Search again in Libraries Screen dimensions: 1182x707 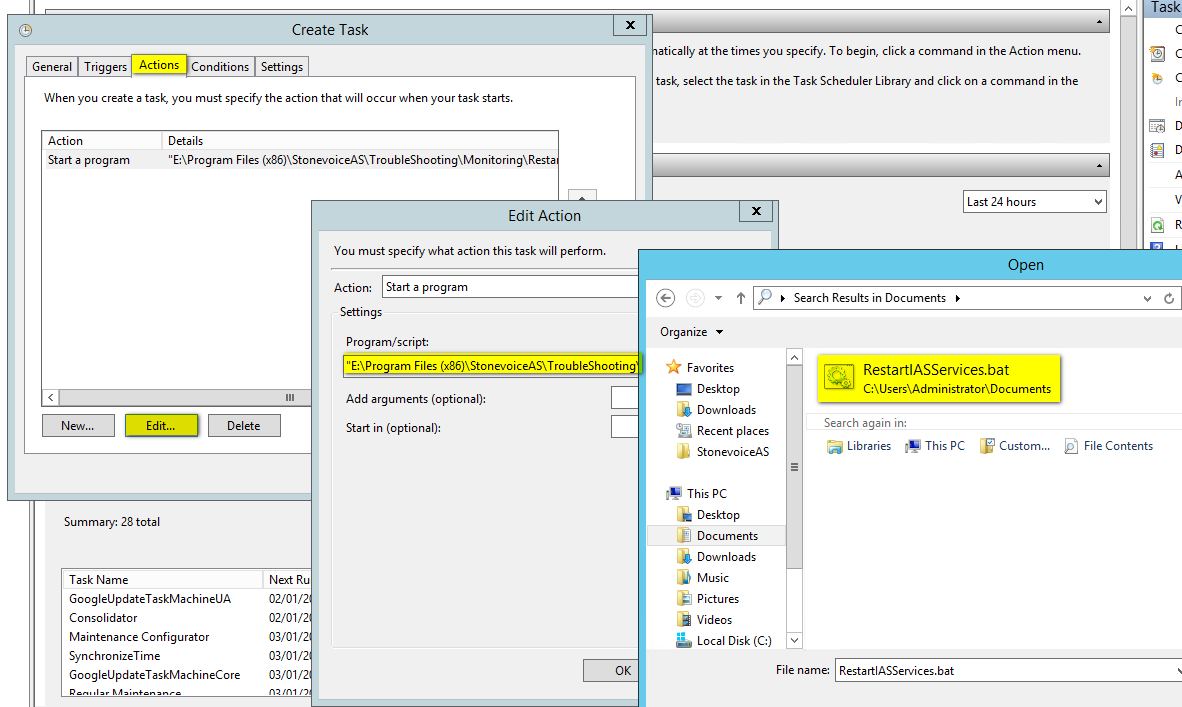(x=859, y=446)
